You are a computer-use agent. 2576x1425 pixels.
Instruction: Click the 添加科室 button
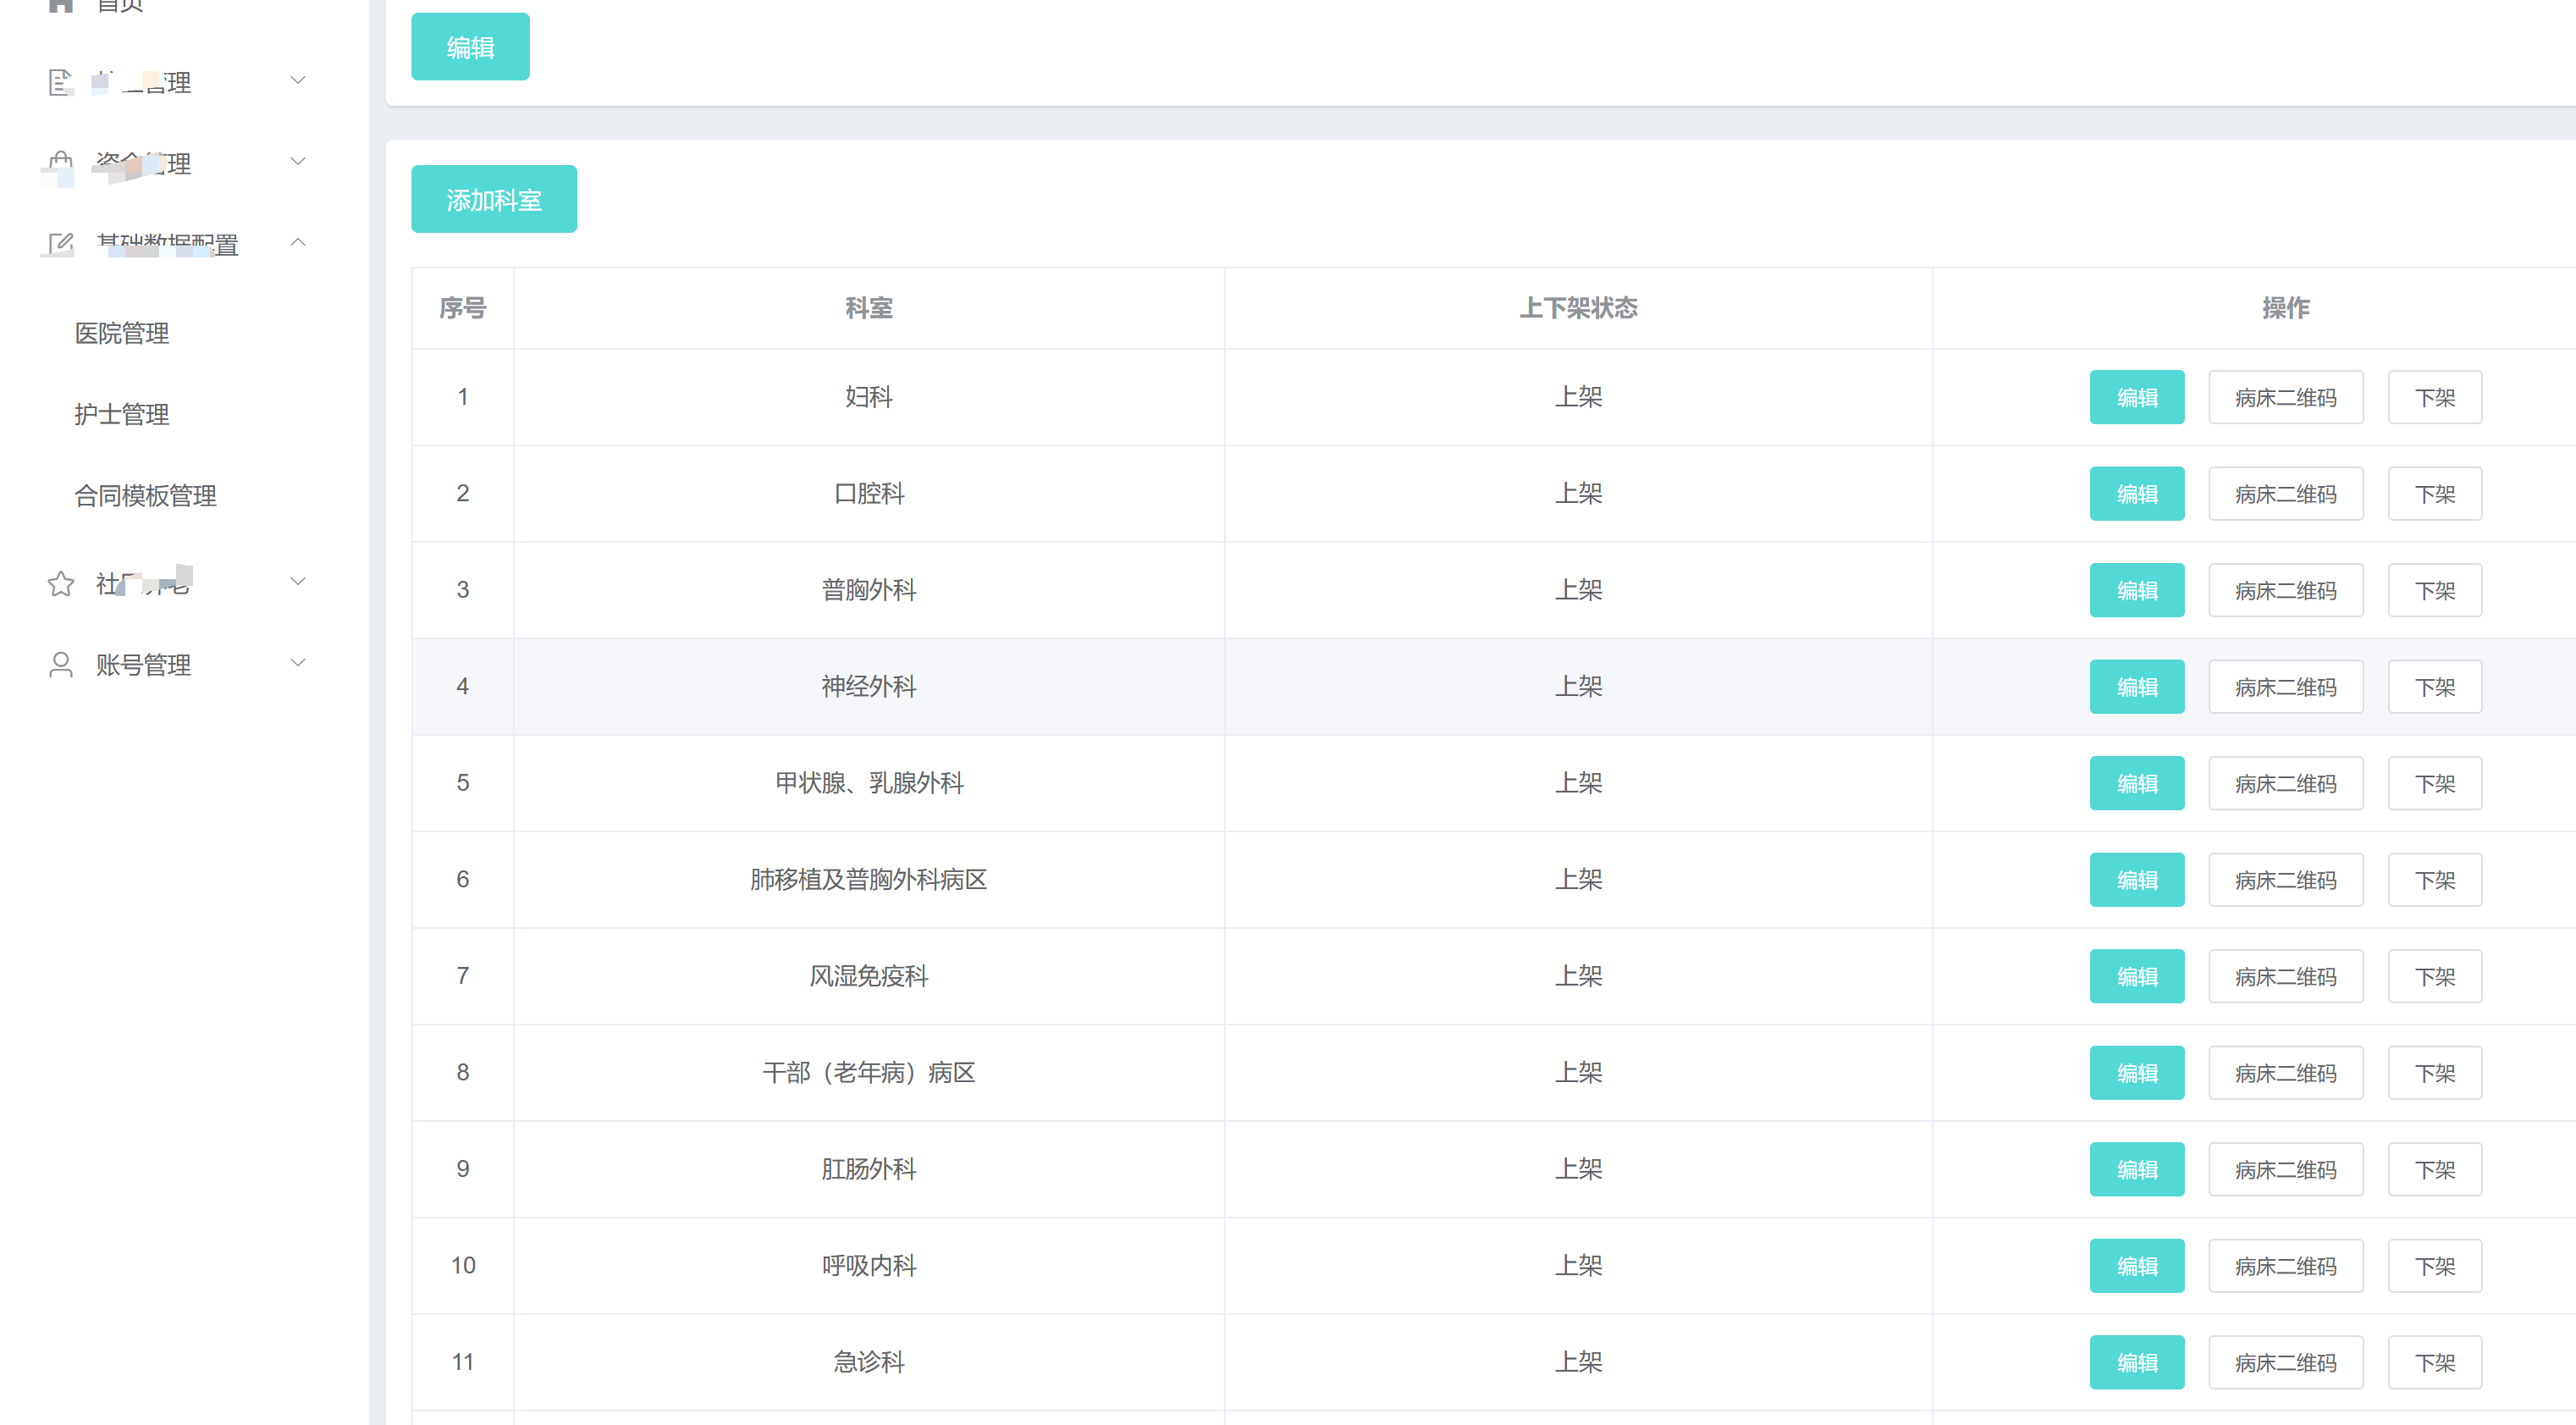coord(494,199)
